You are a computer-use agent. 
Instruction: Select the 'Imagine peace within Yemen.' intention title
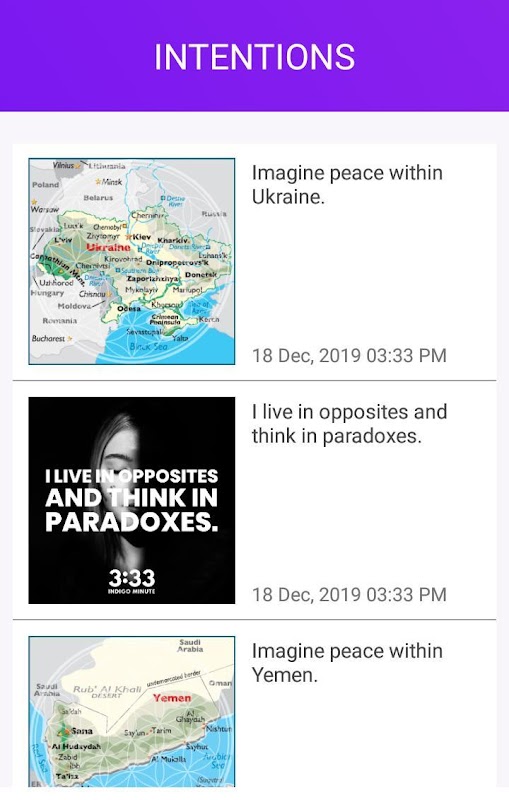point(347,663)
